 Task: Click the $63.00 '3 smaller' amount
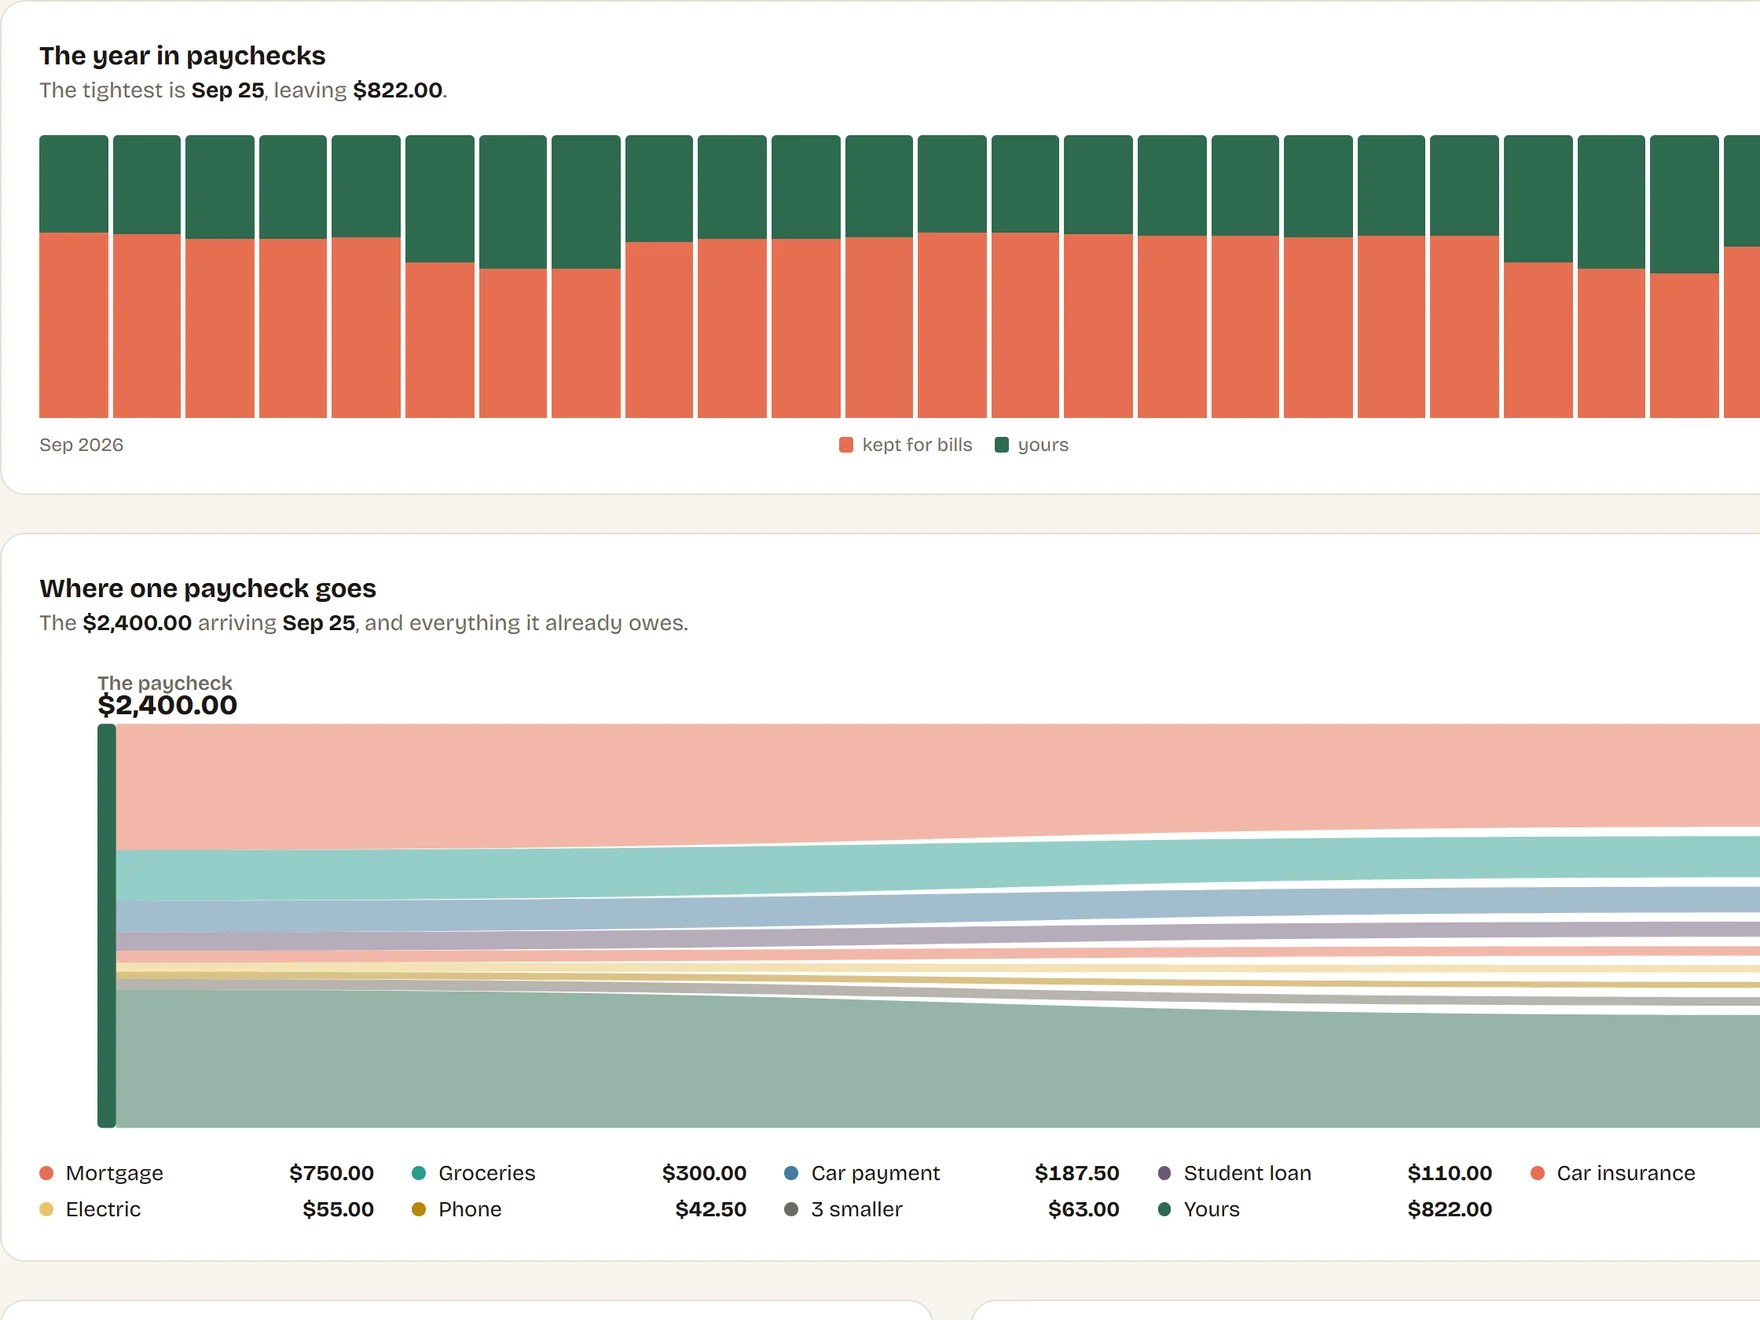pos(1084,1209)
